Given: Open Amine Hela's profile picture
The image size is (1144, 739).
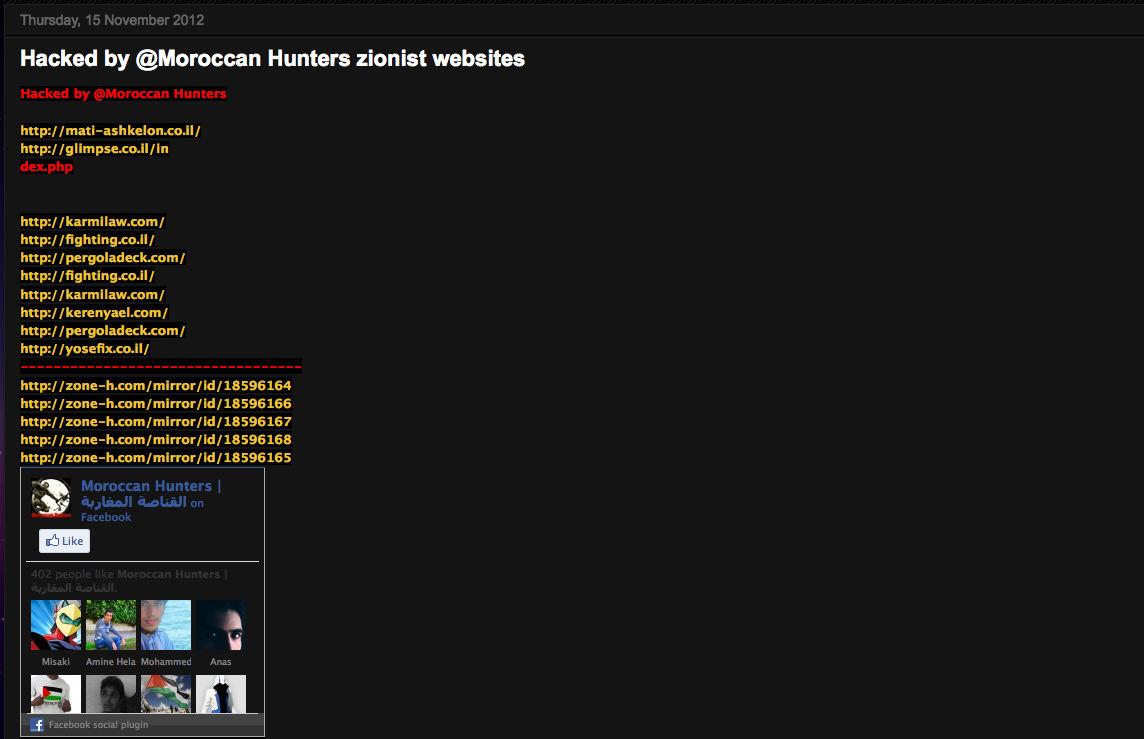Looking at the screenshot, I should [x=111, y=625].
